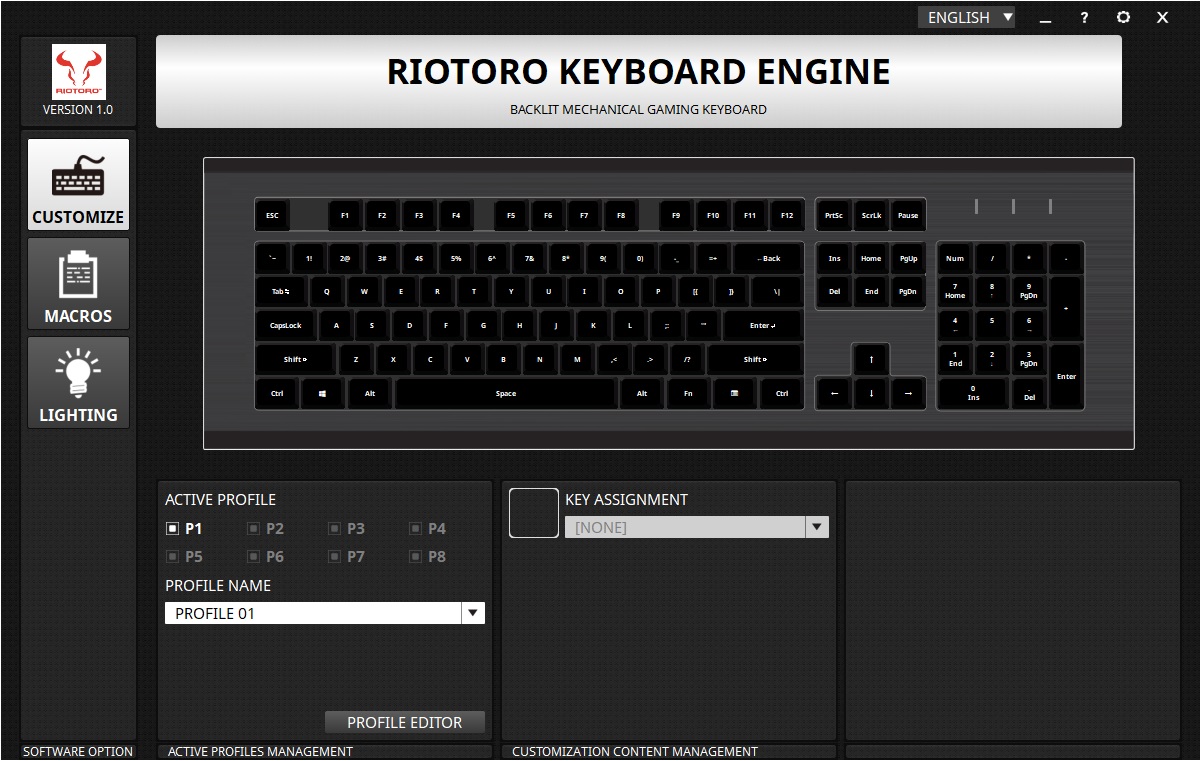Click the Space bar key
The image size is (1201, 761).
coord(506,394)
